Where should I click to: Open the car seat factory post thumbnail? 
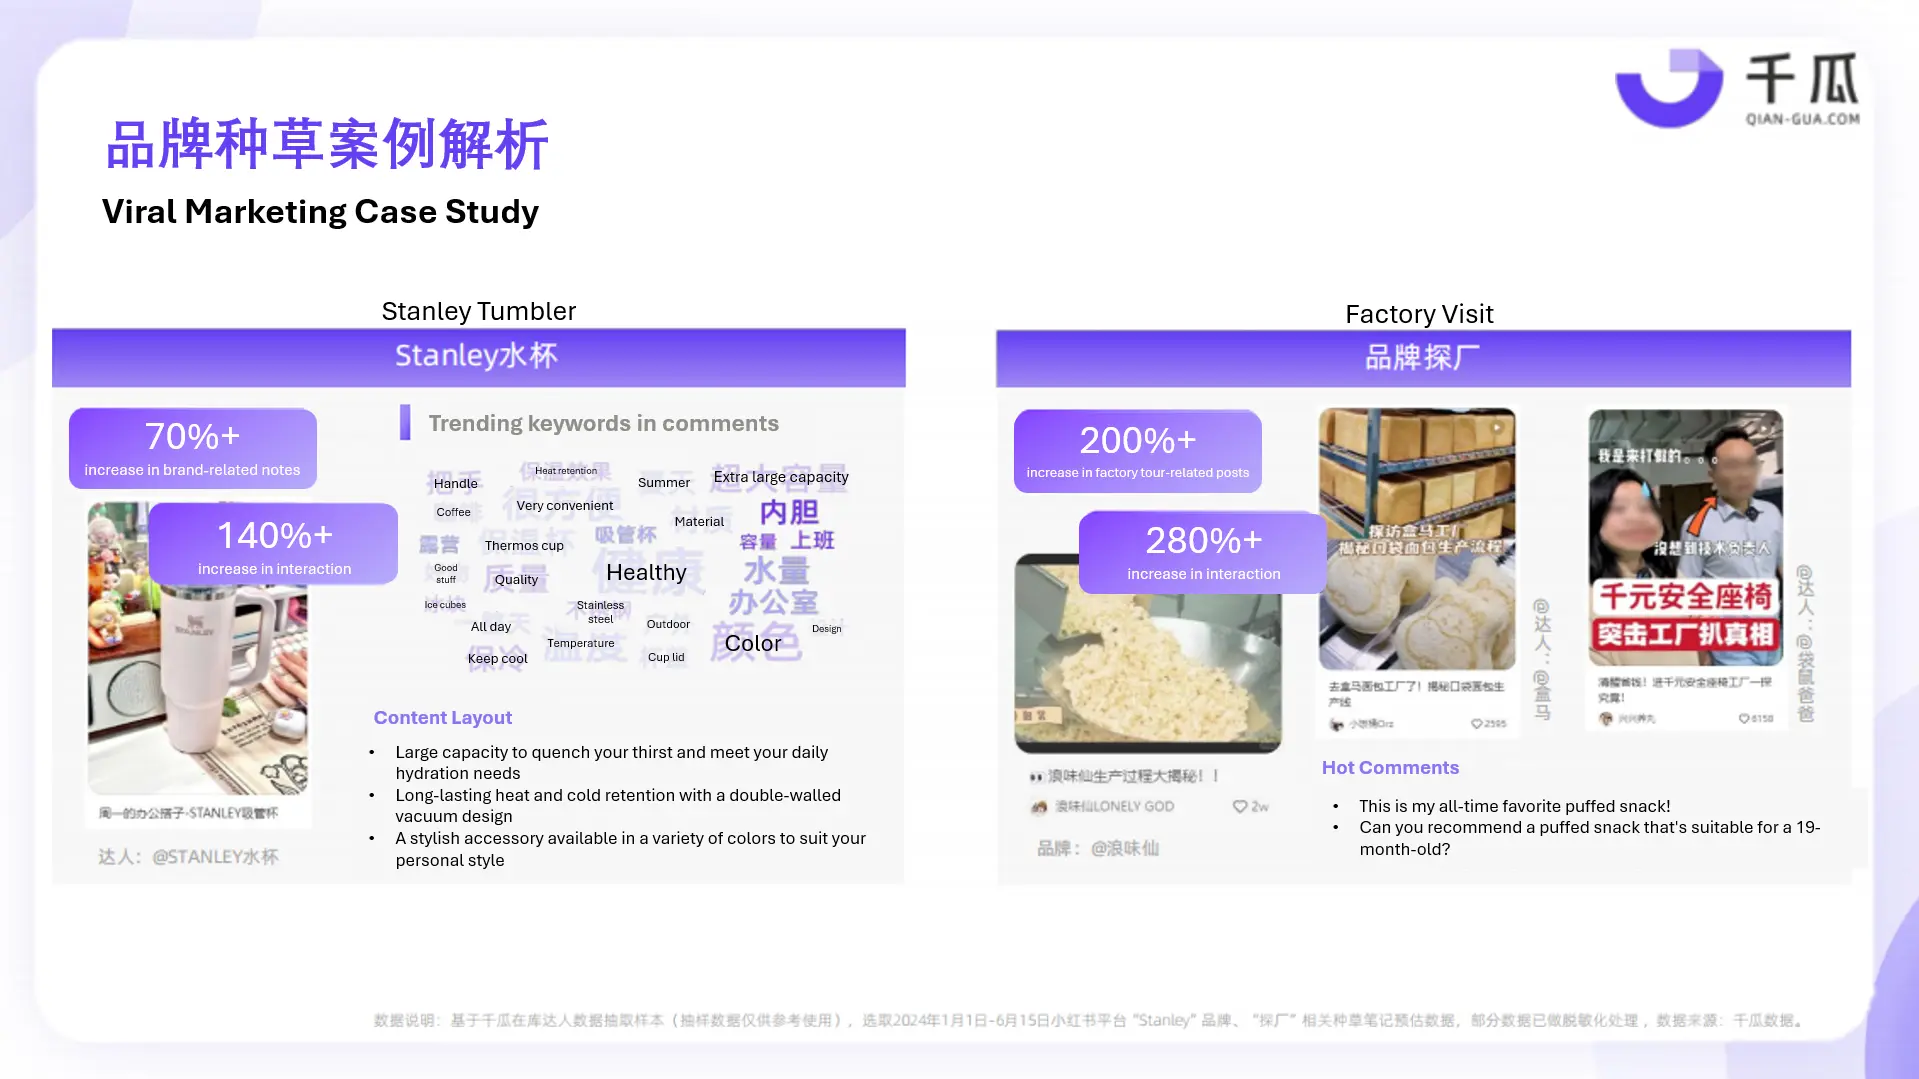[1685, 538]
